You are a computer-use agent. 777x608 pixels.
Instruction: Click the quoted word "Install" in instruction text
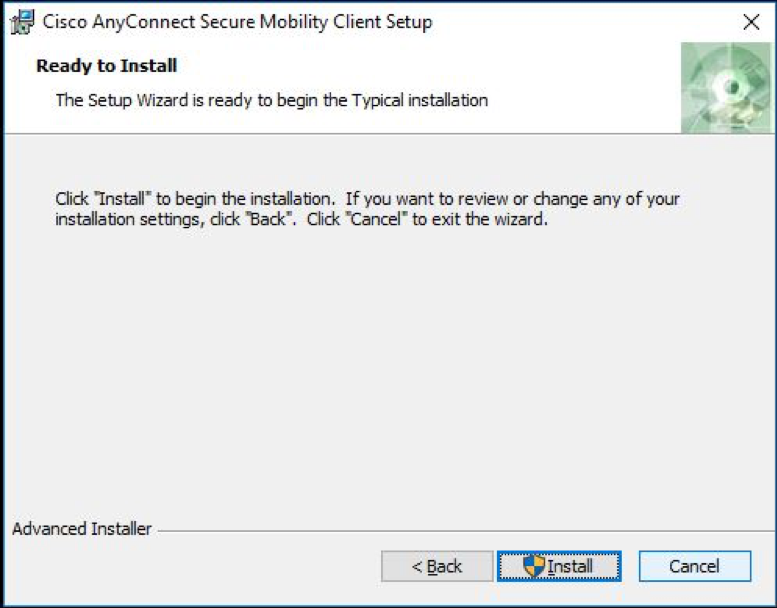(119, 199)
